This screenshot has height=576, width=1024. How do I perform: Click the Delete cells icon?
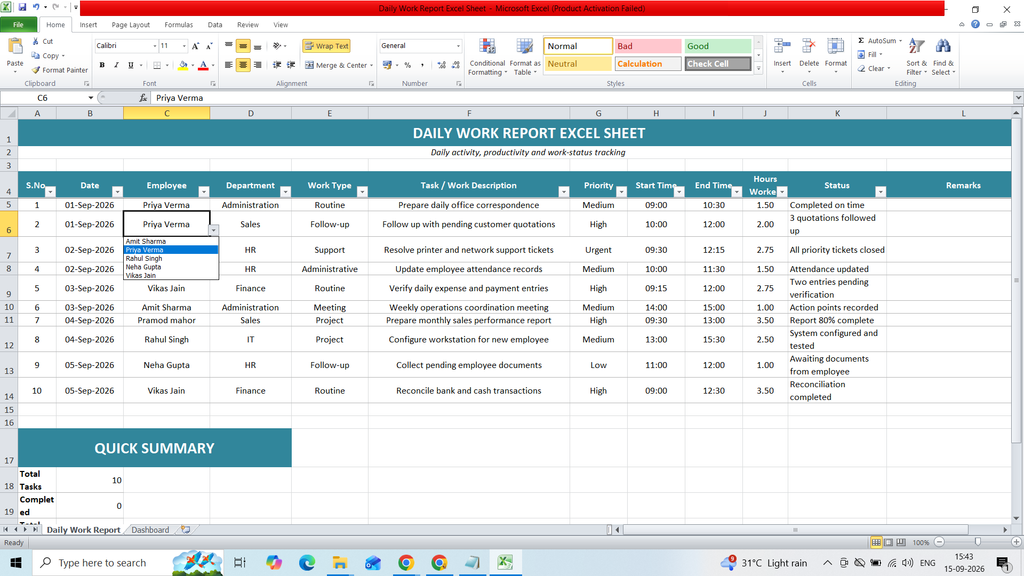point(808,48)
